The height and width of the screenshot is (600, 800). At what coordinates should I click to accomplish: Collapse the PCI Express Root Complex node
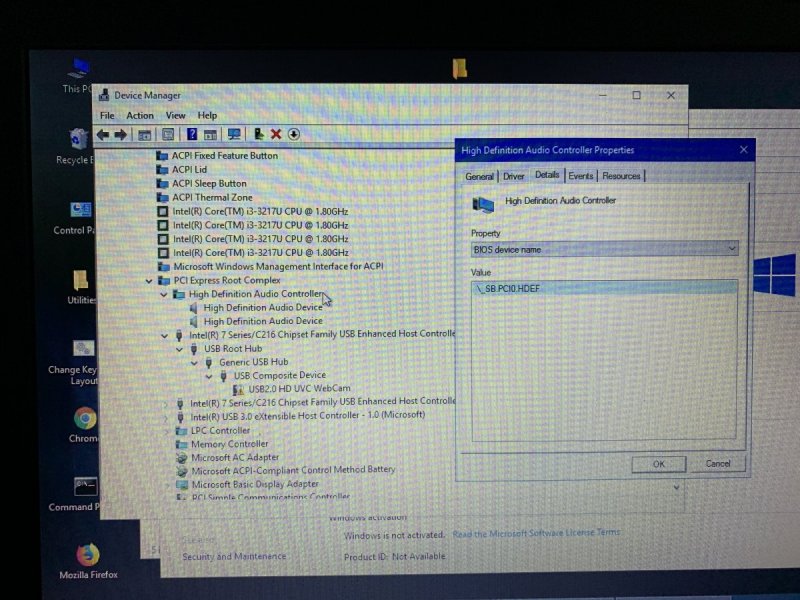tap(149, 281)
